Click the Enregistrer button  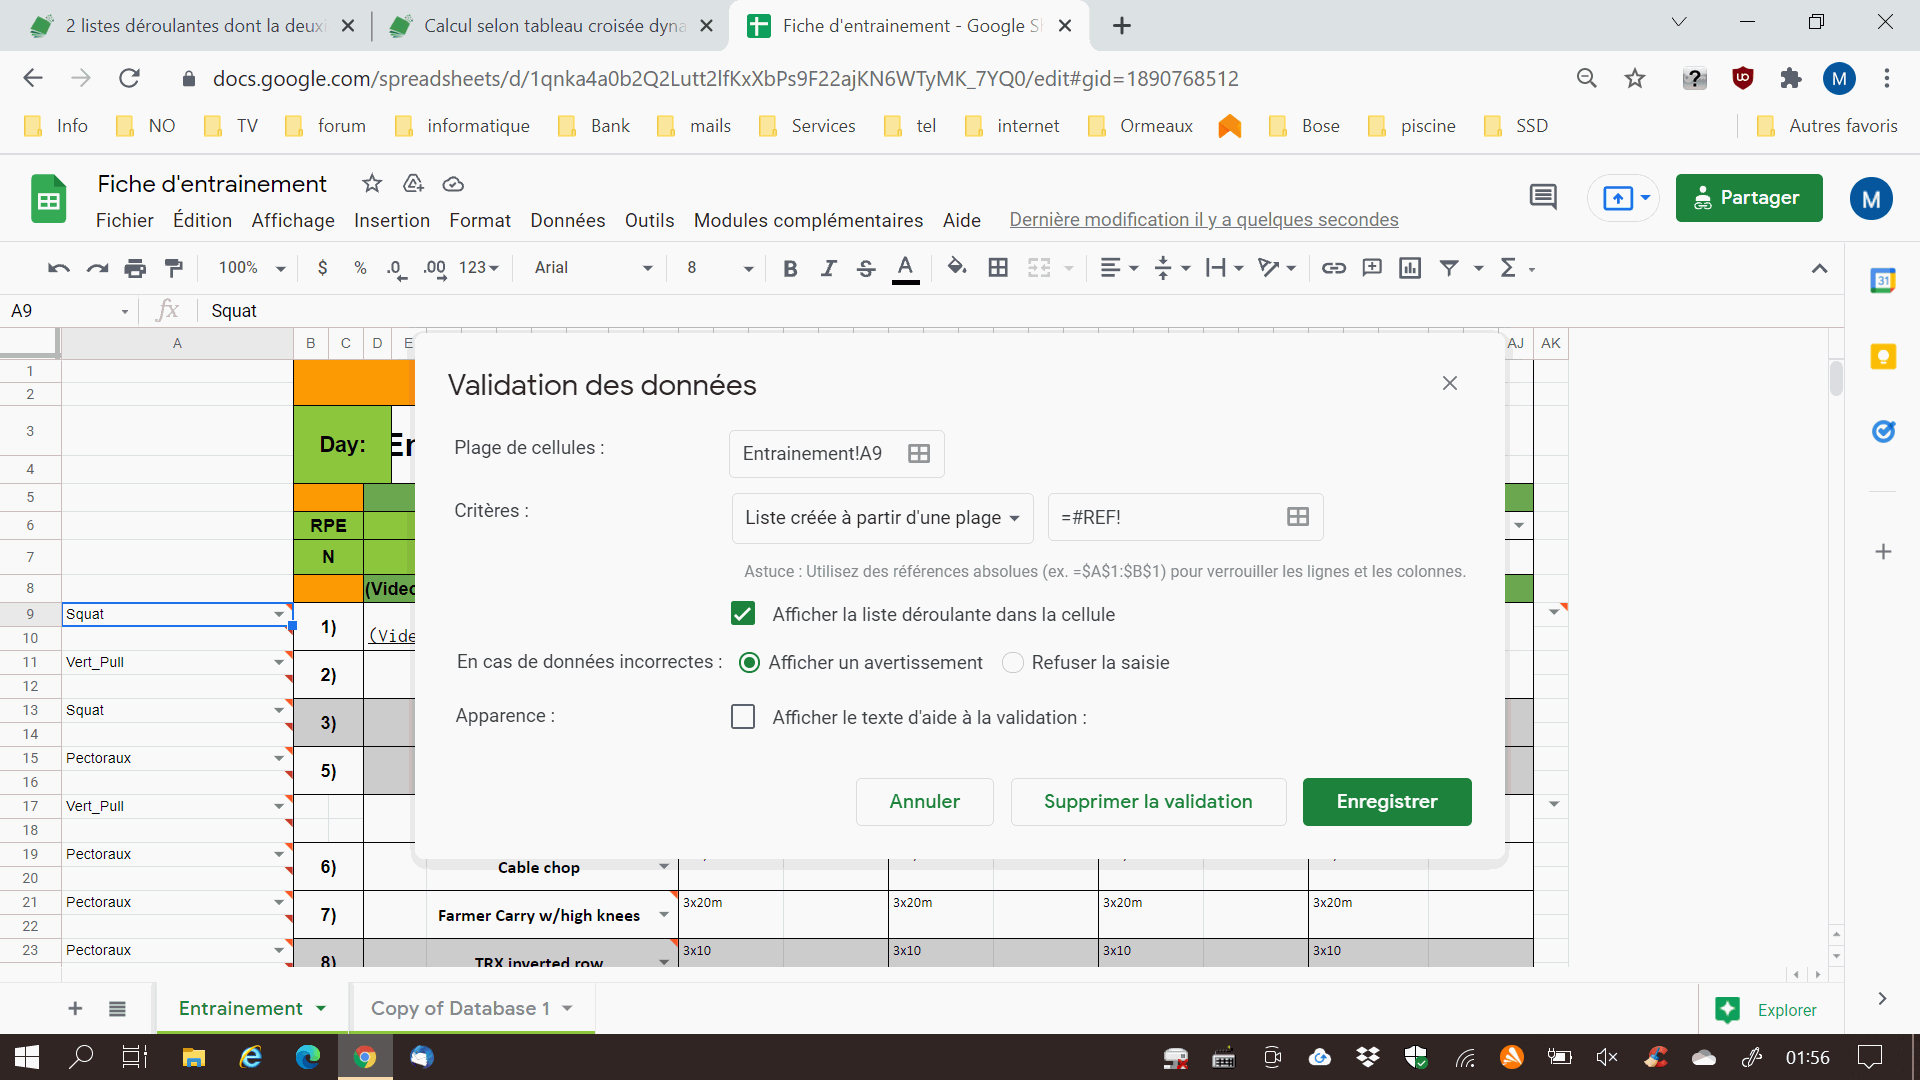(x=1386, y=802)
